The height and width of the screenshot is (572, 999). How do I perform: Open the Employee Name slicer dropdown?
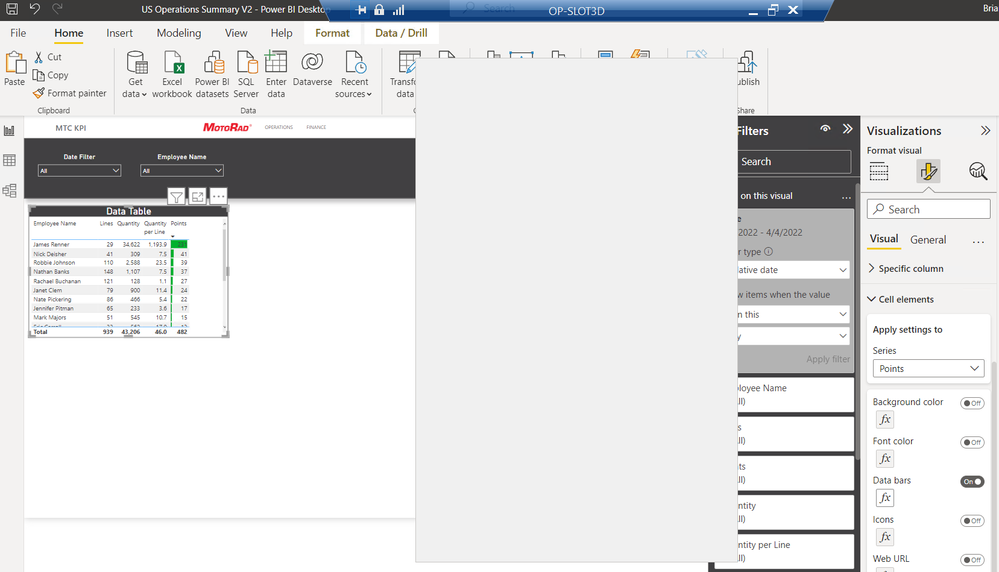click(x=182, y=171)
